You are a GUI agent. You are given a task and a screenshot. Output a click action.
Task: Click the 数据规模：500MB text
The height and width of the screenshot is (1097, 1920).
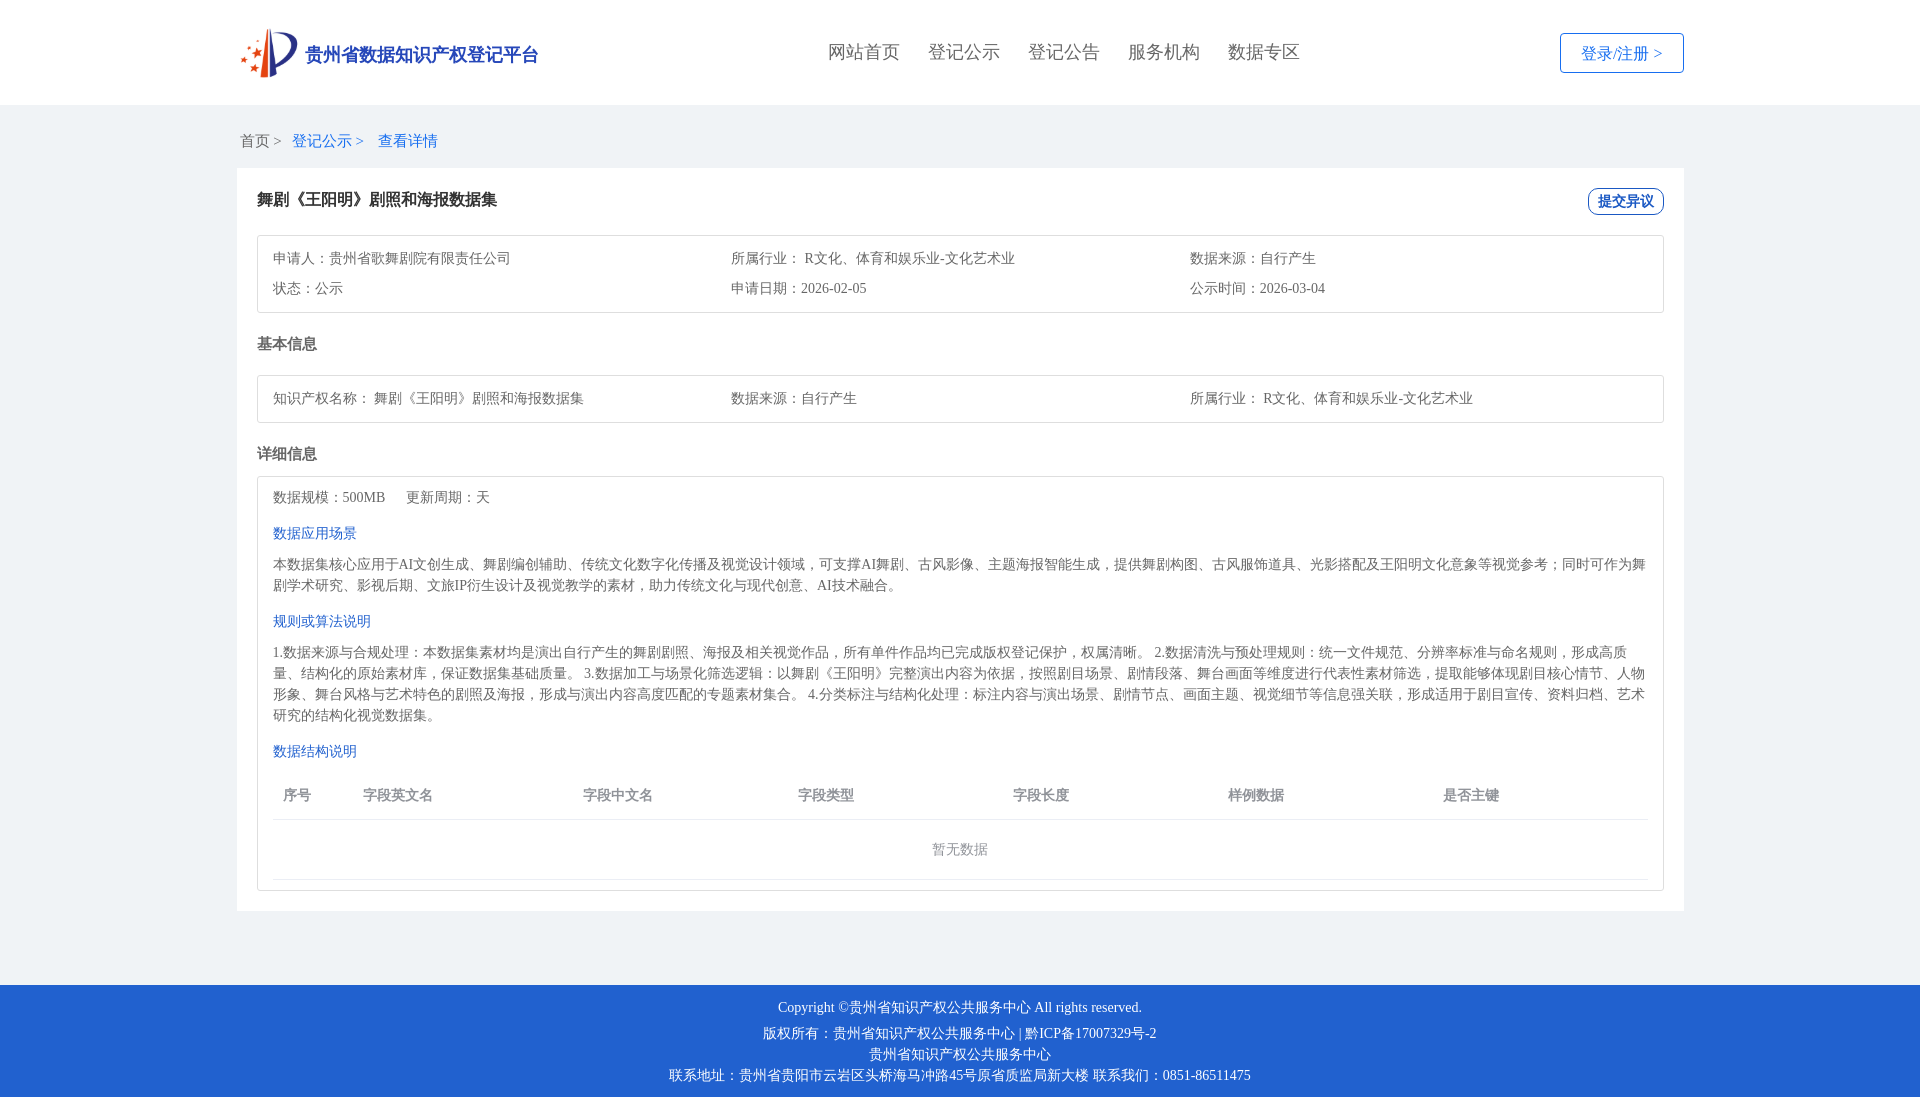(329, 497)
